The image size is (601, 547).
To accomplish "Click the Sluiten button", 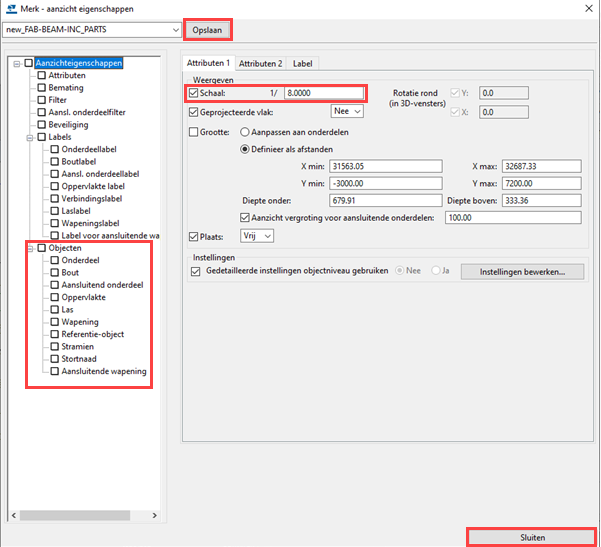I will (x=532, y=537).
